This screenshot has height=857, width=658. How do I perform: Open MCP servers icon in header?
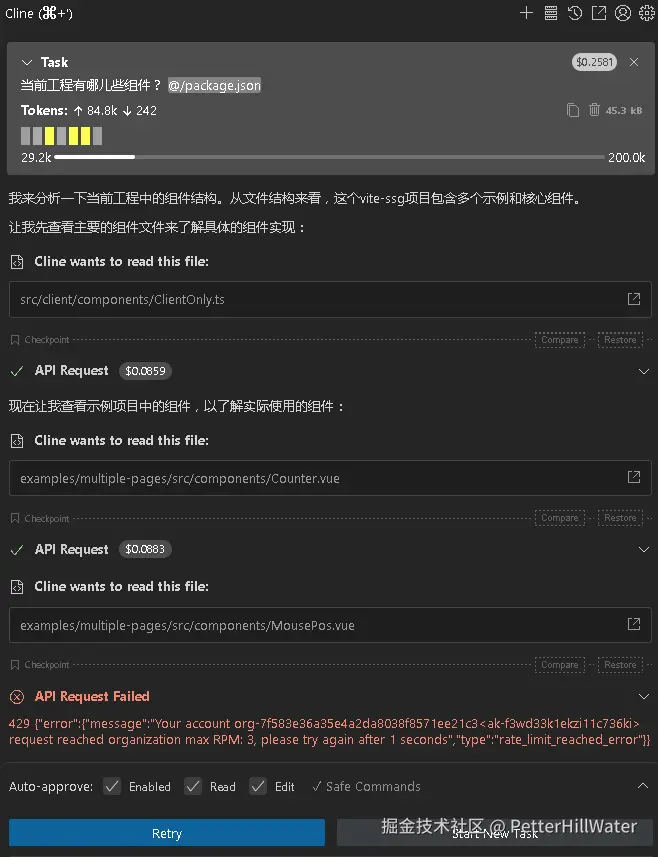tap(551, 13)
